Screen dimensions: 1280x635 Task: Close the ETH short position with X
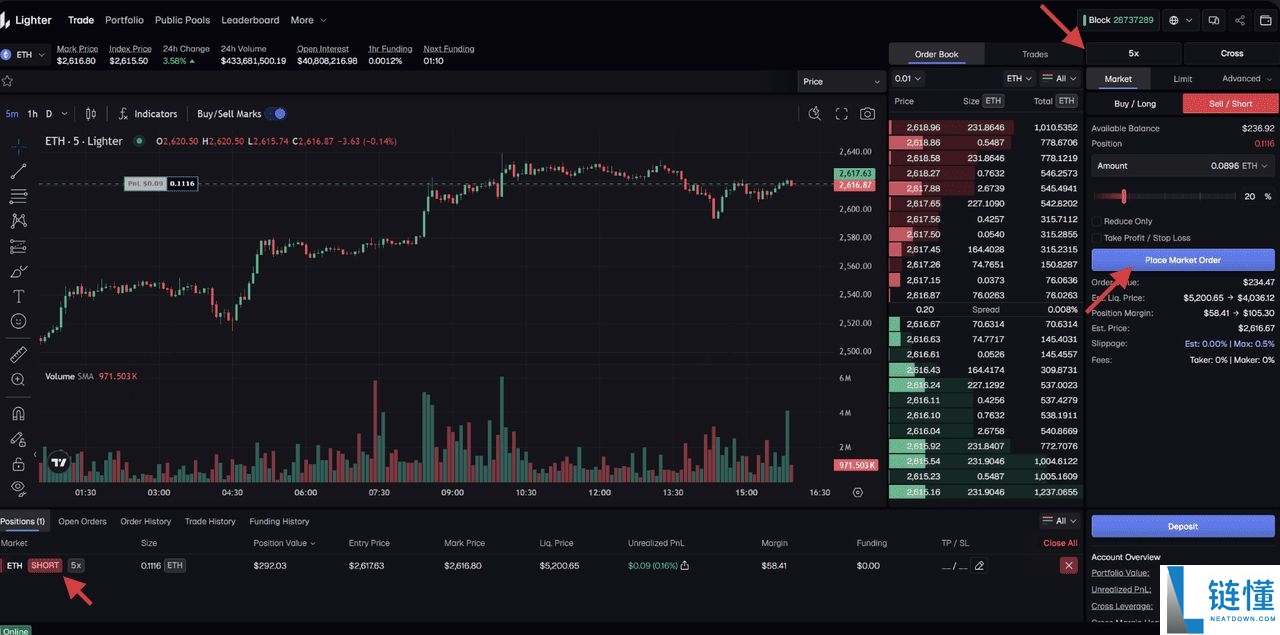(x=1069, y=566)
